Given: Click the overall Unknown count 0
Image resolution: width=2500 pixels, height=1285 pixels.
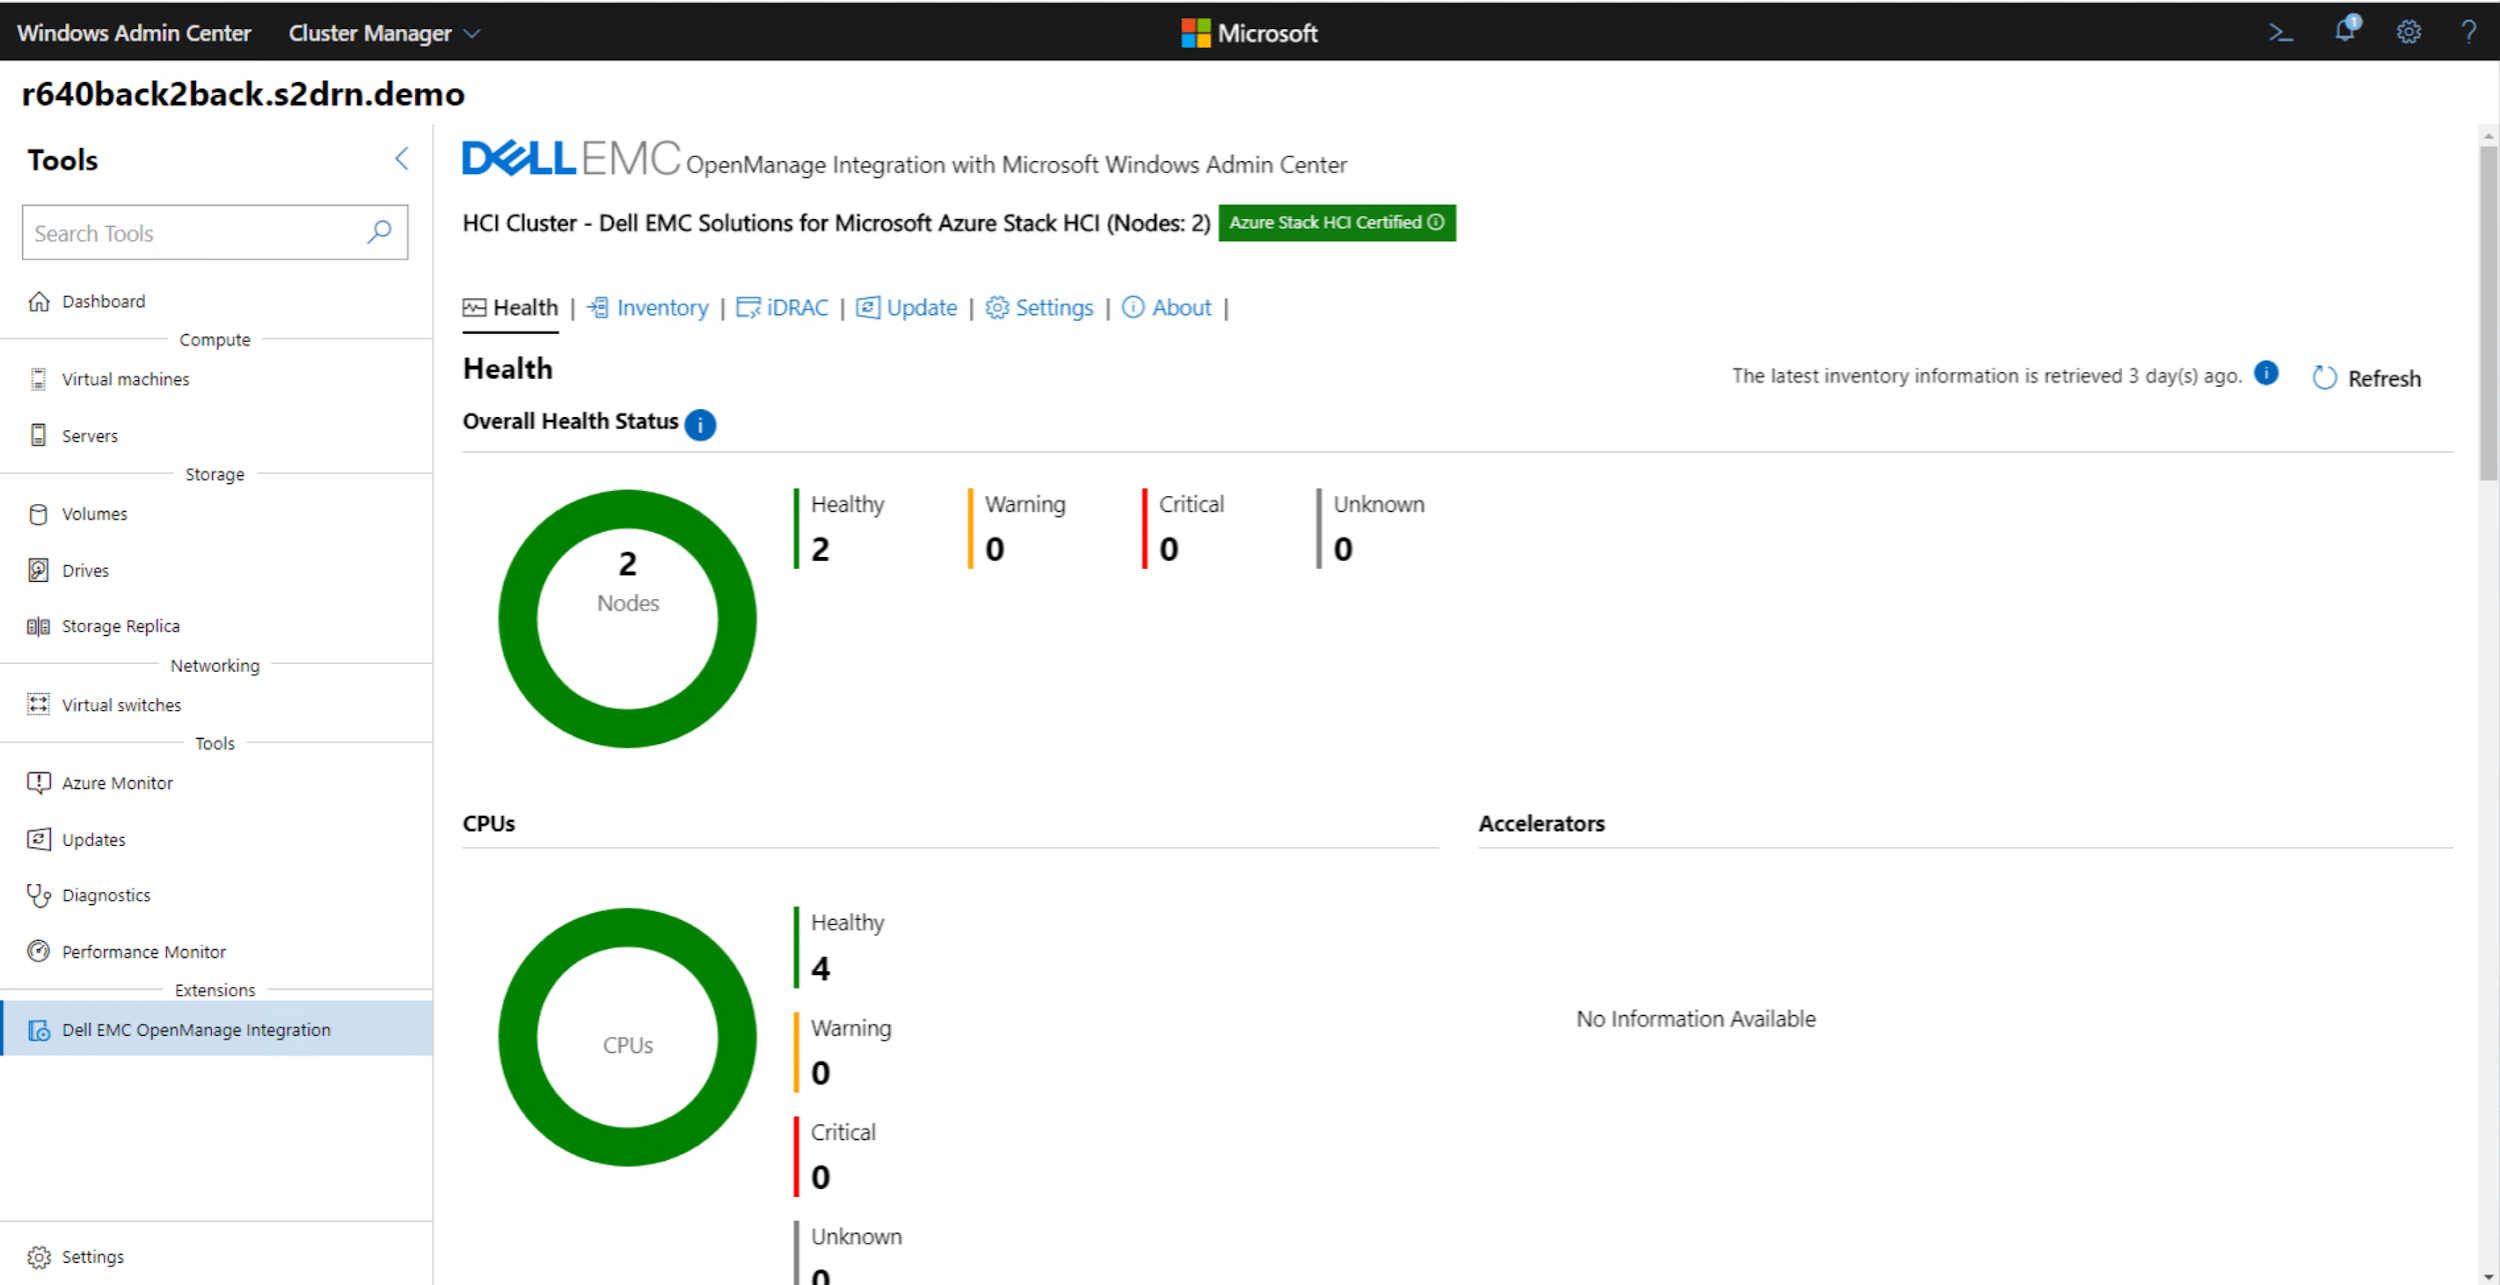Looking at the screenshot, I should (1342, 549).
